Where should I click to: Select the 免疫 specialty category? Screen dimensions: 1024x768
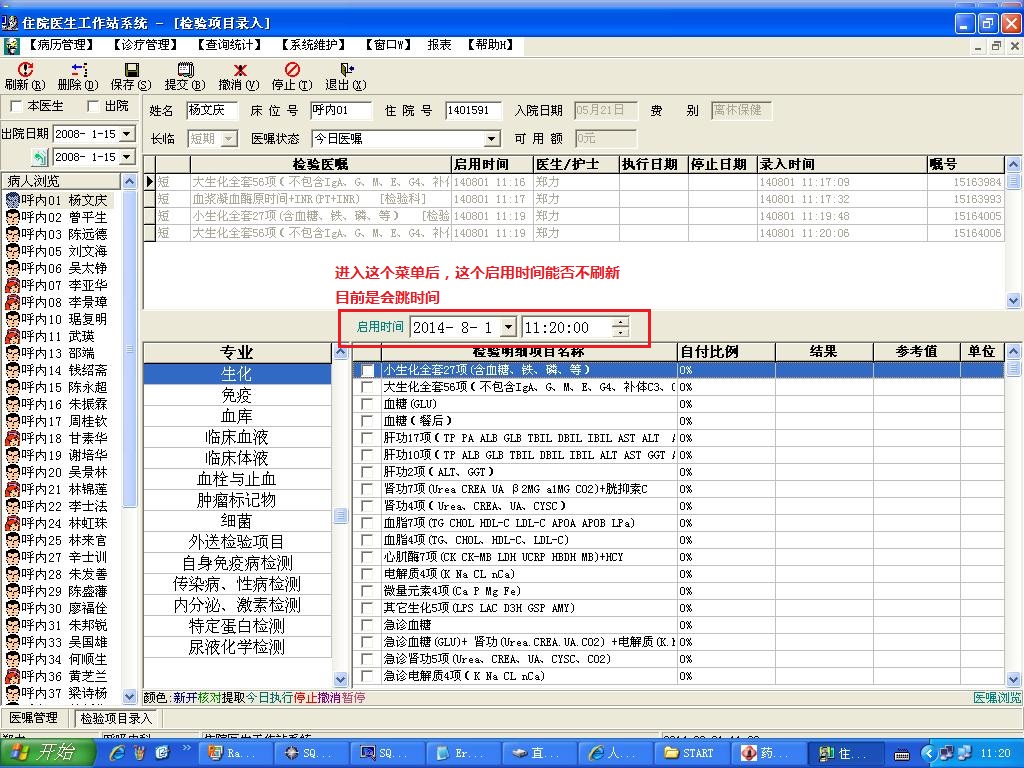(236, 395)
